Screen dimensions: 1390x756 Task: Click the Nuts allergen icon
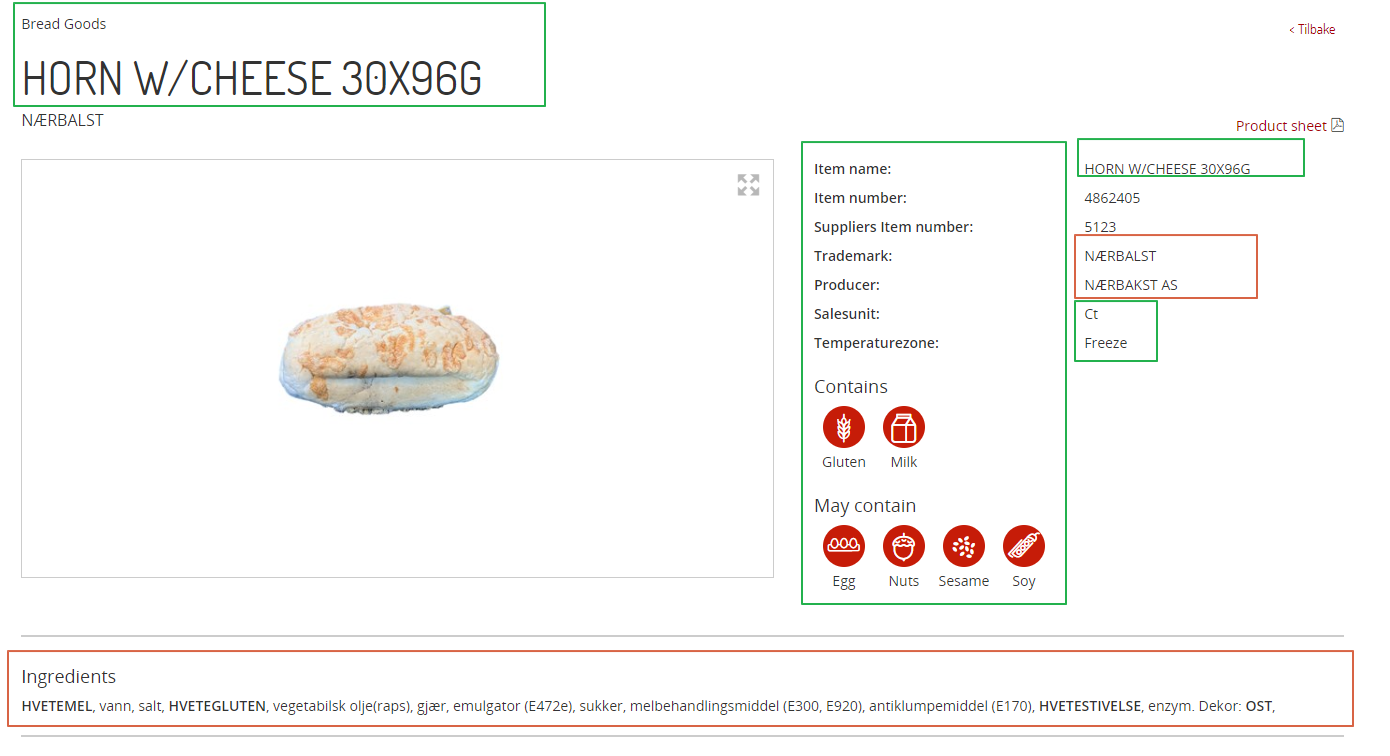point(904,547)
